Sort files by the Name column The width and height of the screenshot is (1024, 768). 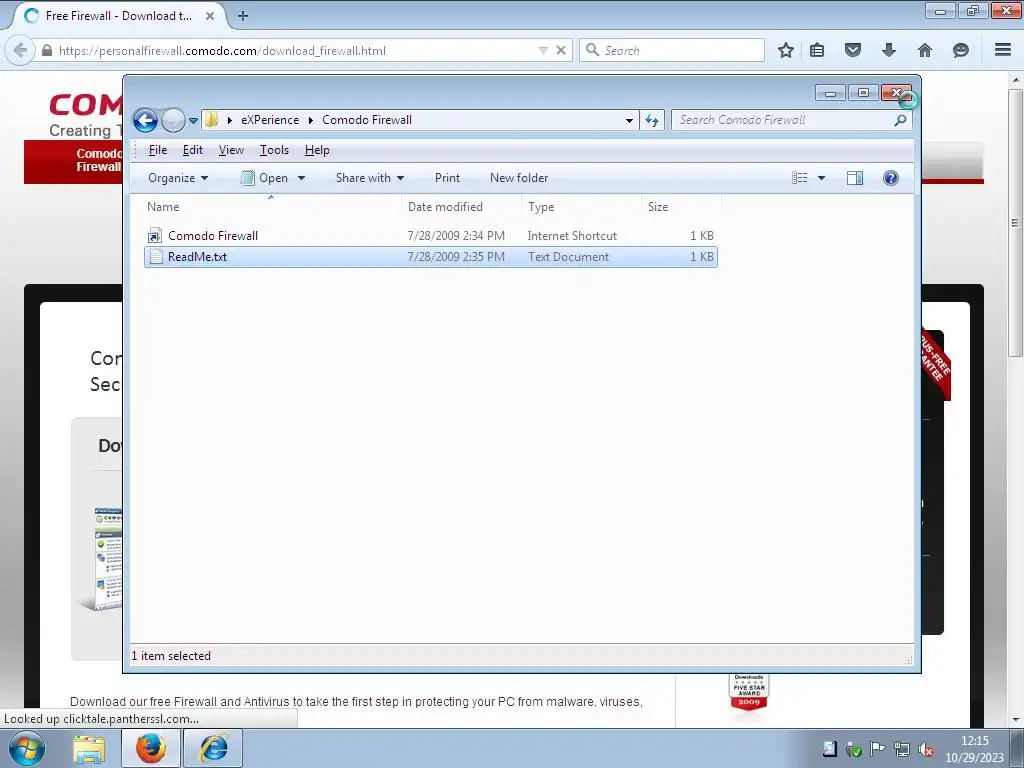(x=271, y=206)
